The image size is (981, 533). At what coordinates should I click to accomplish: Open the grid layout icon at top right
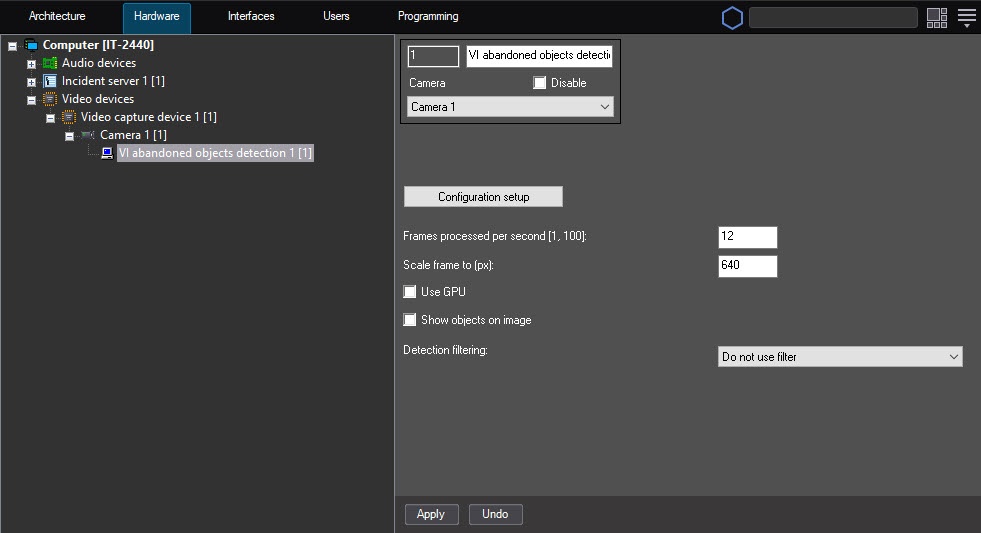point(936,17)
